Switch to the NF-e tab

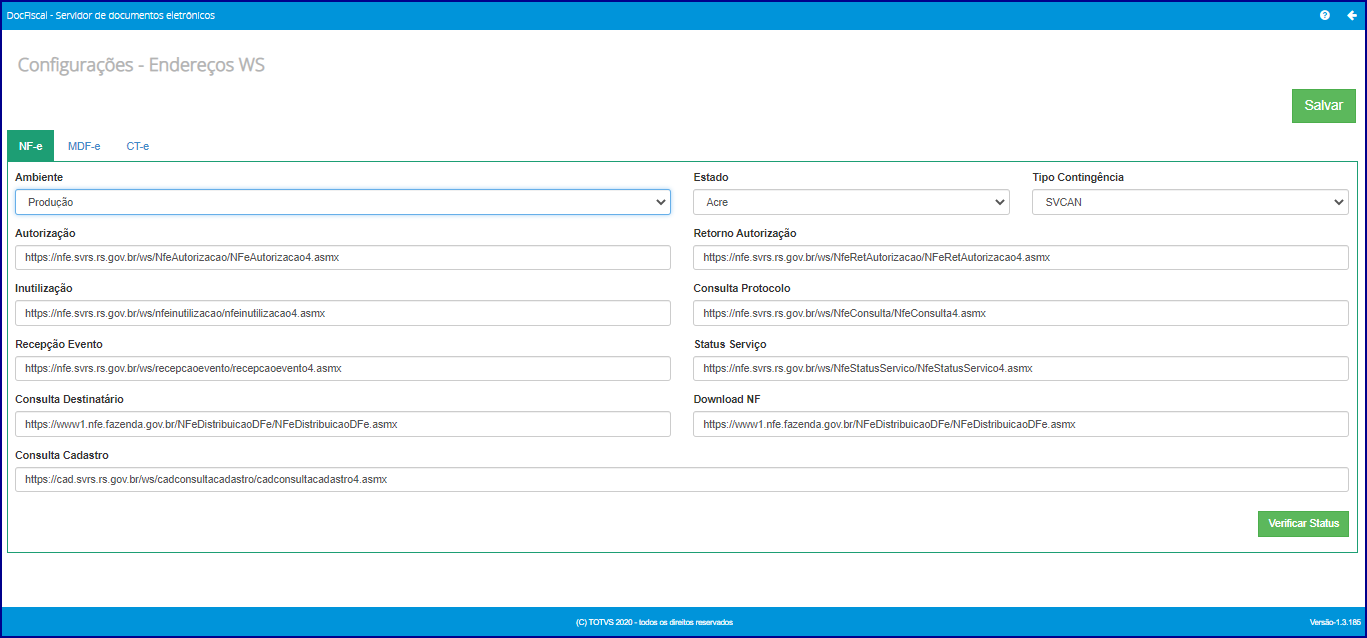tap(30, 146)
